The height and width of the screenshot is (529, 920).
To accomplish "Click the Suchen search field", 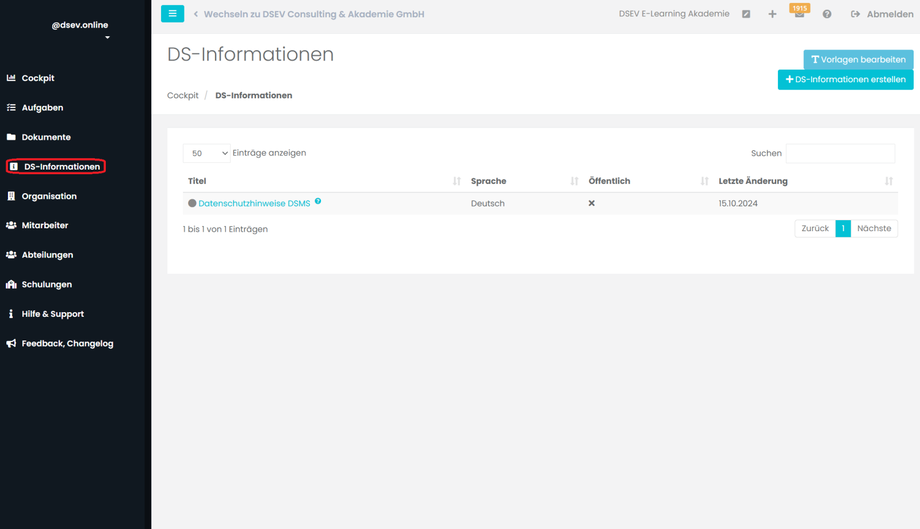I will click(x=840, y=153).
